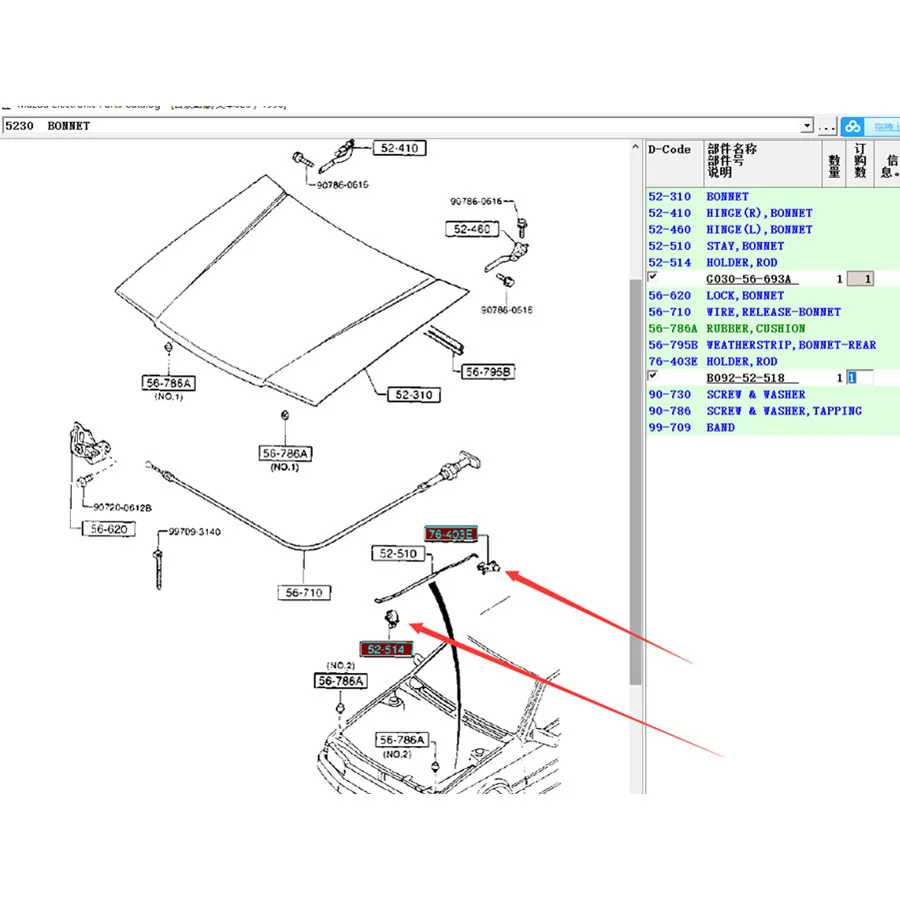Click the 52-410 callout in diagram
The image size is (900, 900).
(399, 148)
